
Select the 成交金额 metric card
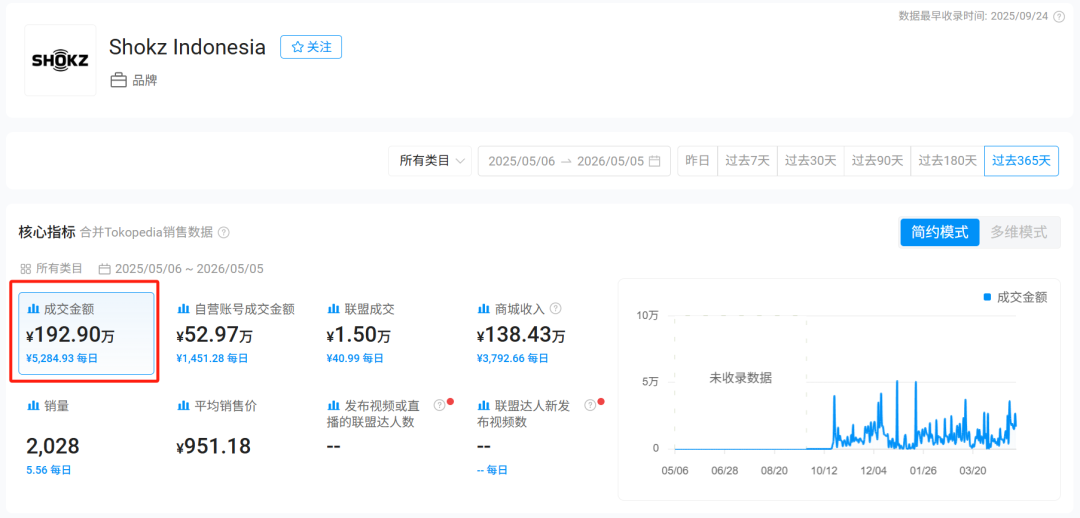point(86,334)
